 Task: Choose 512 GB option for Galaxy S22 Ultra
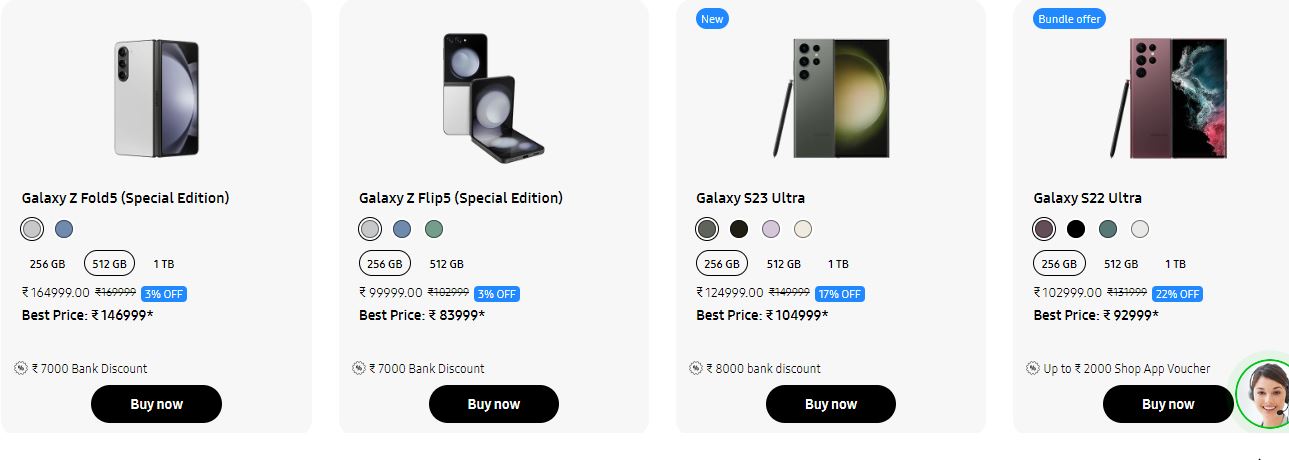(x=1121, y=264)
